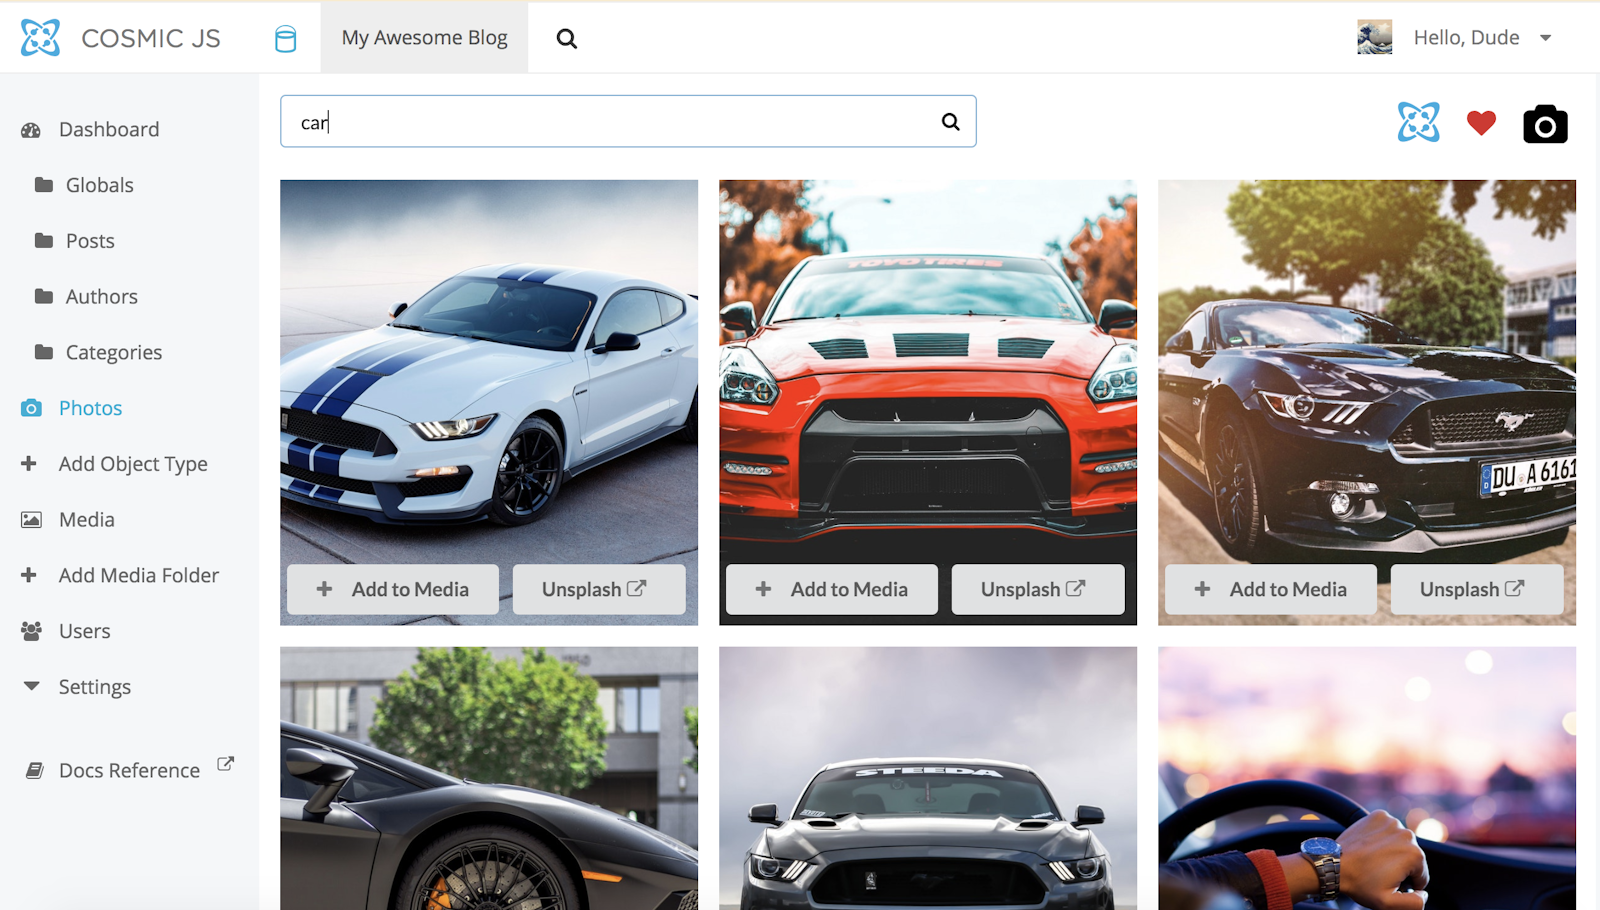
Task: Click the plus icon beside Add Object Type
Action: [29, 464]
